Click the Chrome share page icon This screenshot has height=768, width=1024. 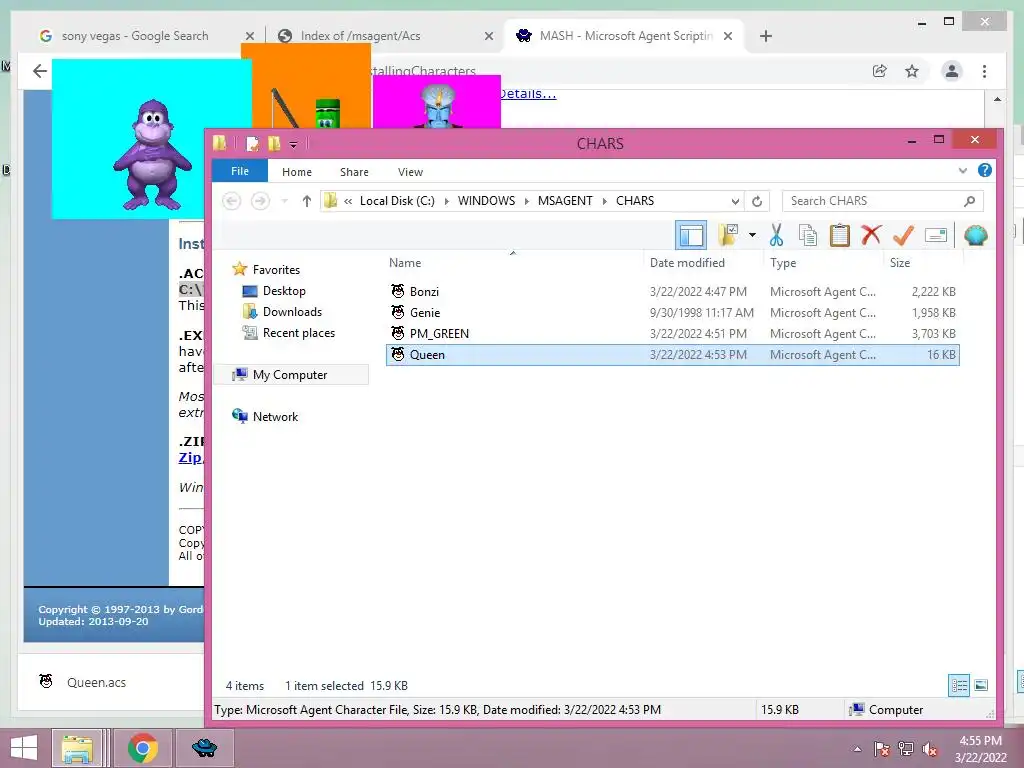[880, 71]
